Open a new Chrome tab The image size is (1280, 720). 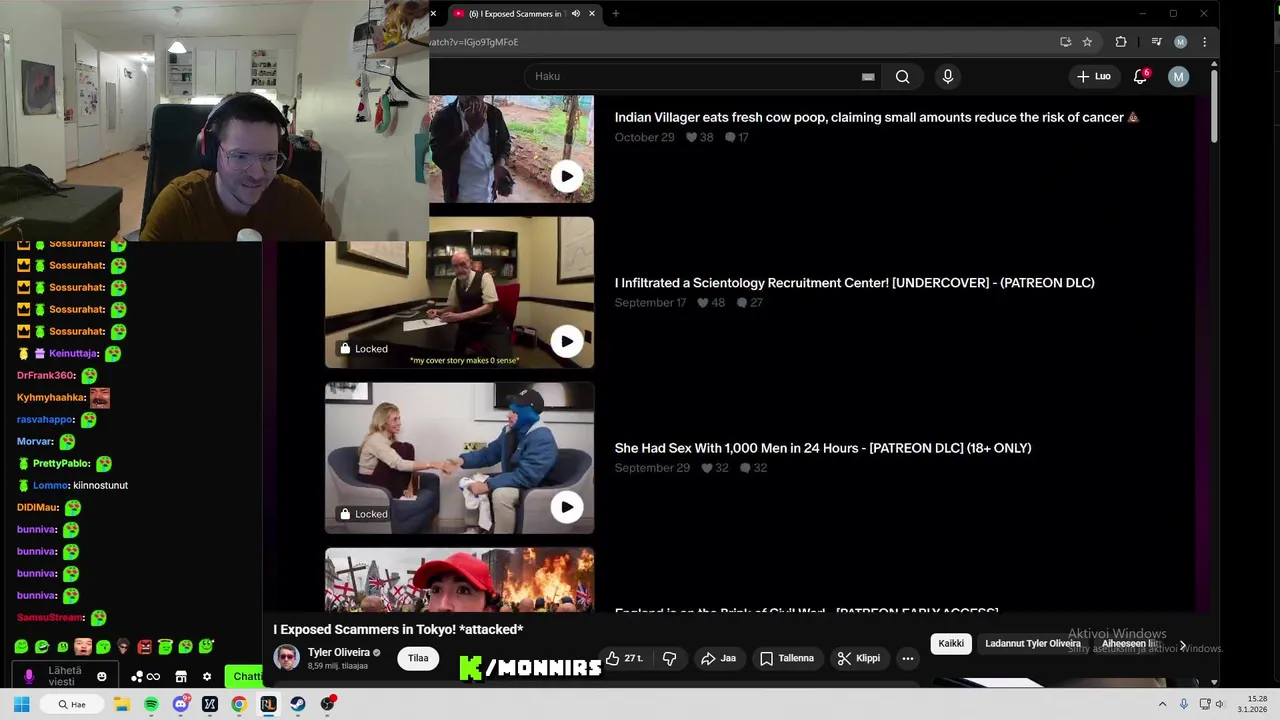(x=616, y=14)
